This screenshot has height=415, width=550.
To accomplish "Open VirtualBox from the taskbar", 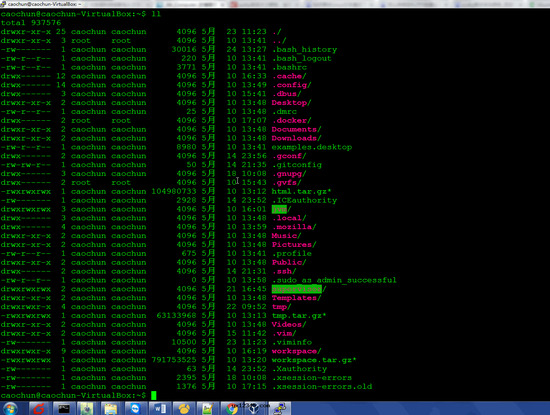I will click(255, 409).
